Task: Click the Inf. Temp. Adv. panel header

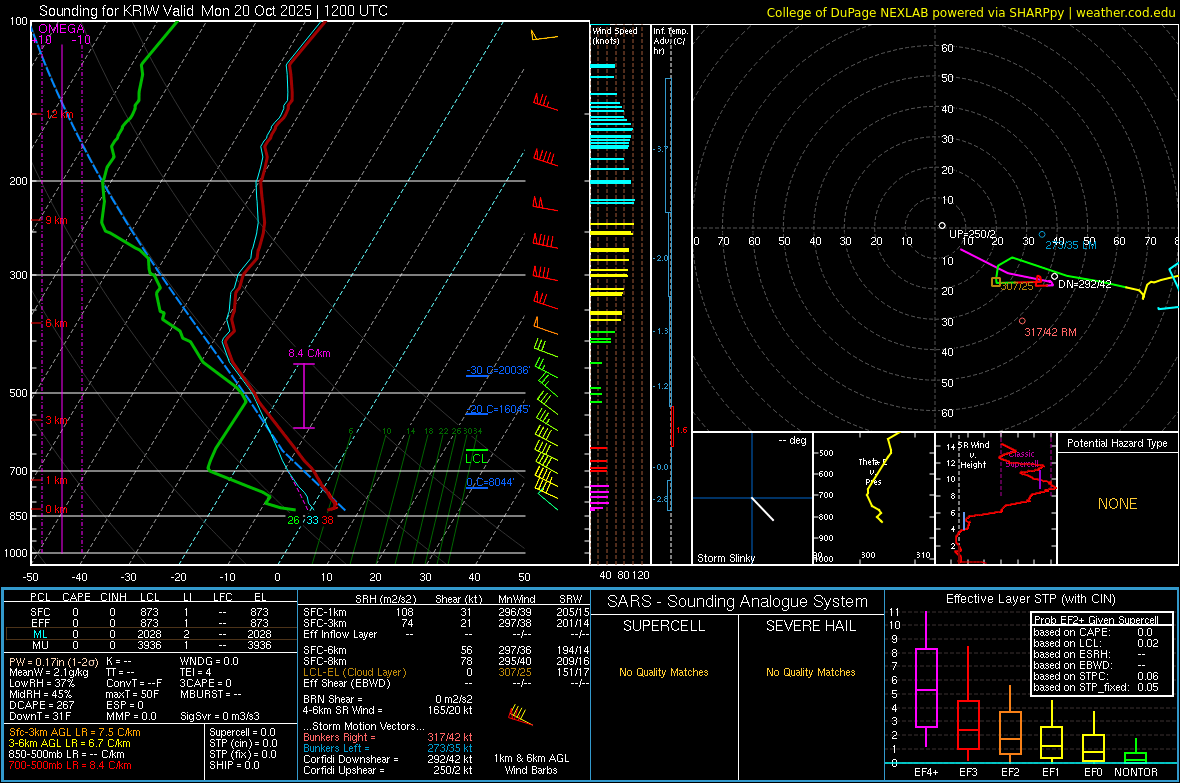Action: (x=669, y=41)
